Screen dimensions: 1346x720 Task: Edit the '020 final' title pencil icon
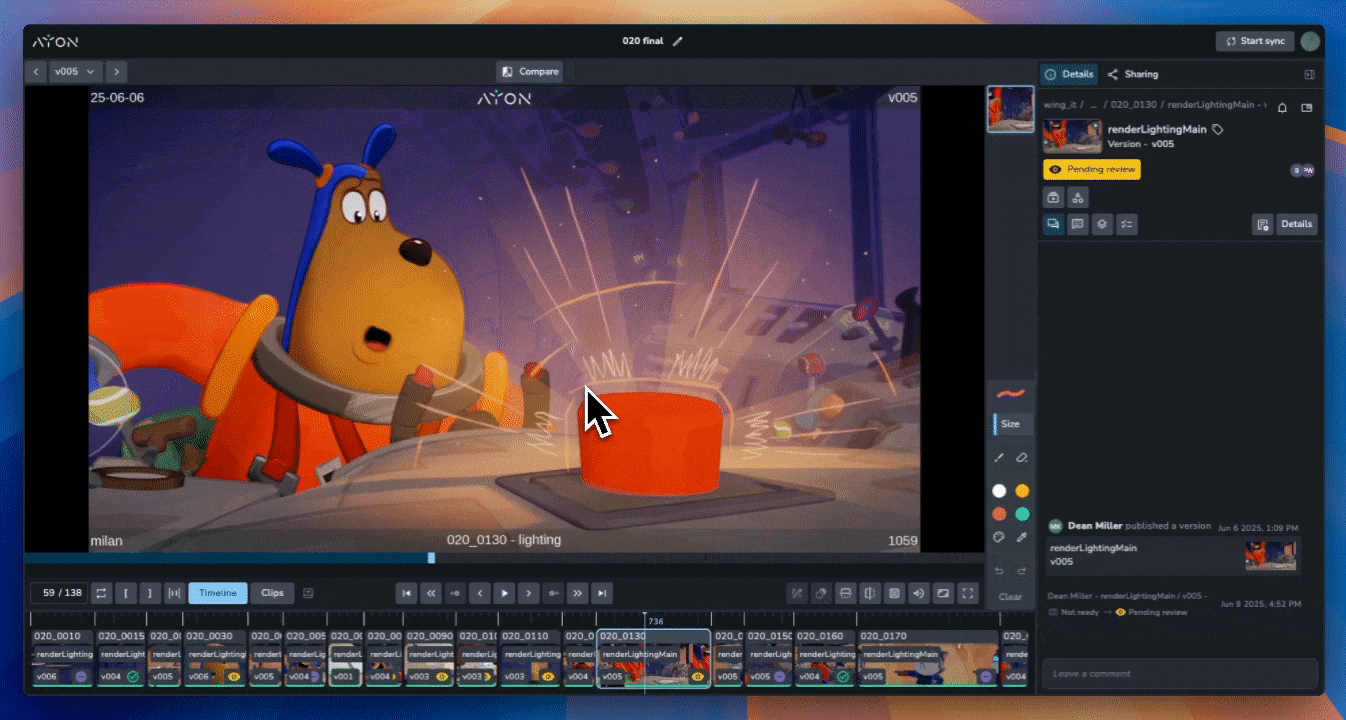pyautogui.click(x=678, y=41)
